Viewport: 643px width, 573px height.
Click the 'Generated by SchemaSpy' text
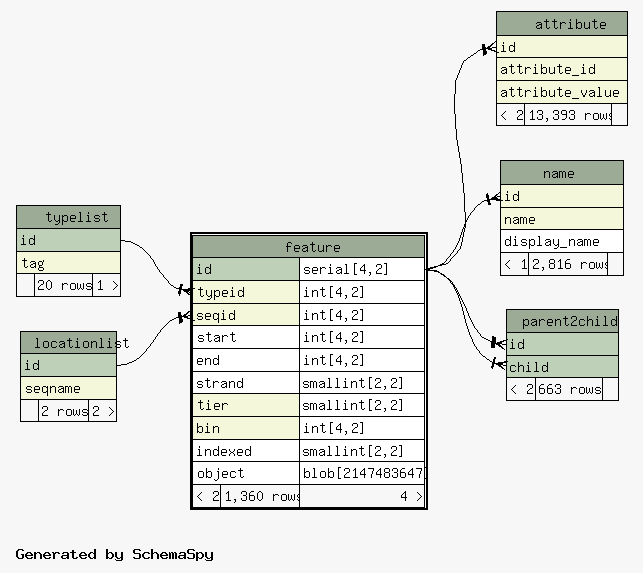pos(114,554)
